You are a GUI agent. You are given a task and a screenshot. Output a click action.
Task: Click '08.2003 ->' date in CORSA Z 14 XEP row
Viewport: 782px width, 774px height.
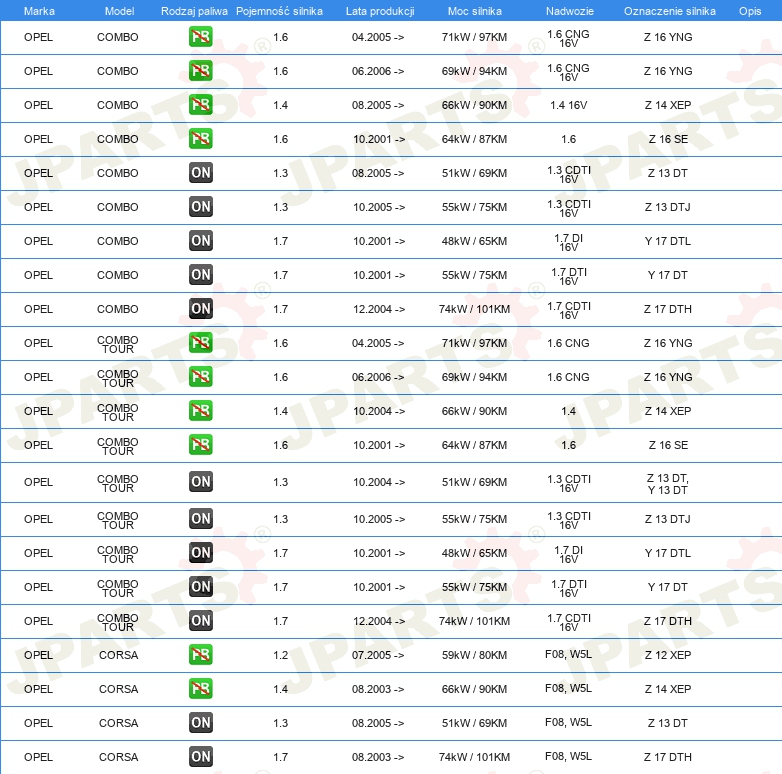coord(378,689)
